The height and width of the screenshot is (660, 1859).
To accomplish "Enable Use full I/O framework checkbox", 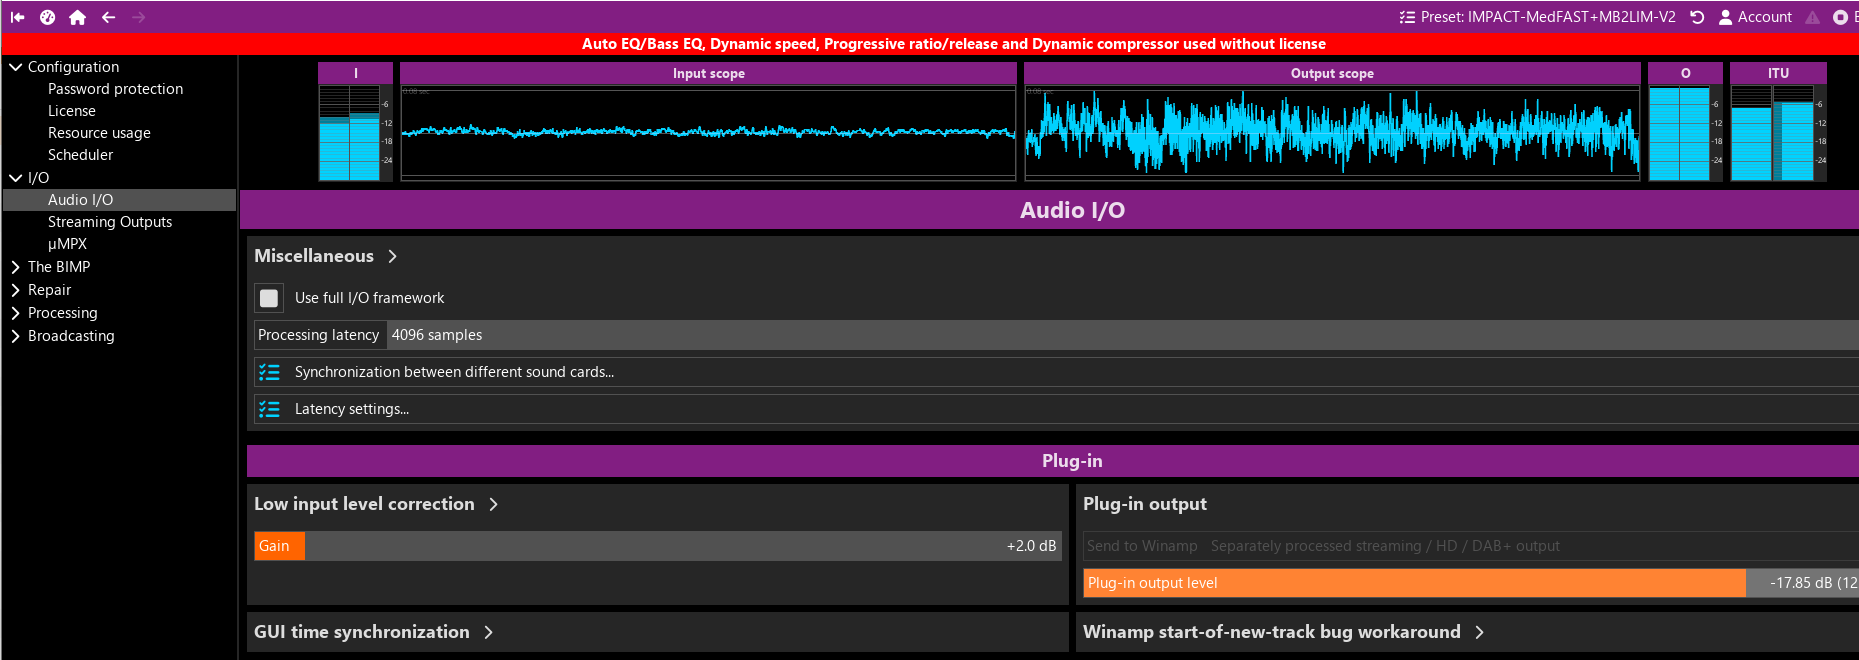I will coord(269,298).
